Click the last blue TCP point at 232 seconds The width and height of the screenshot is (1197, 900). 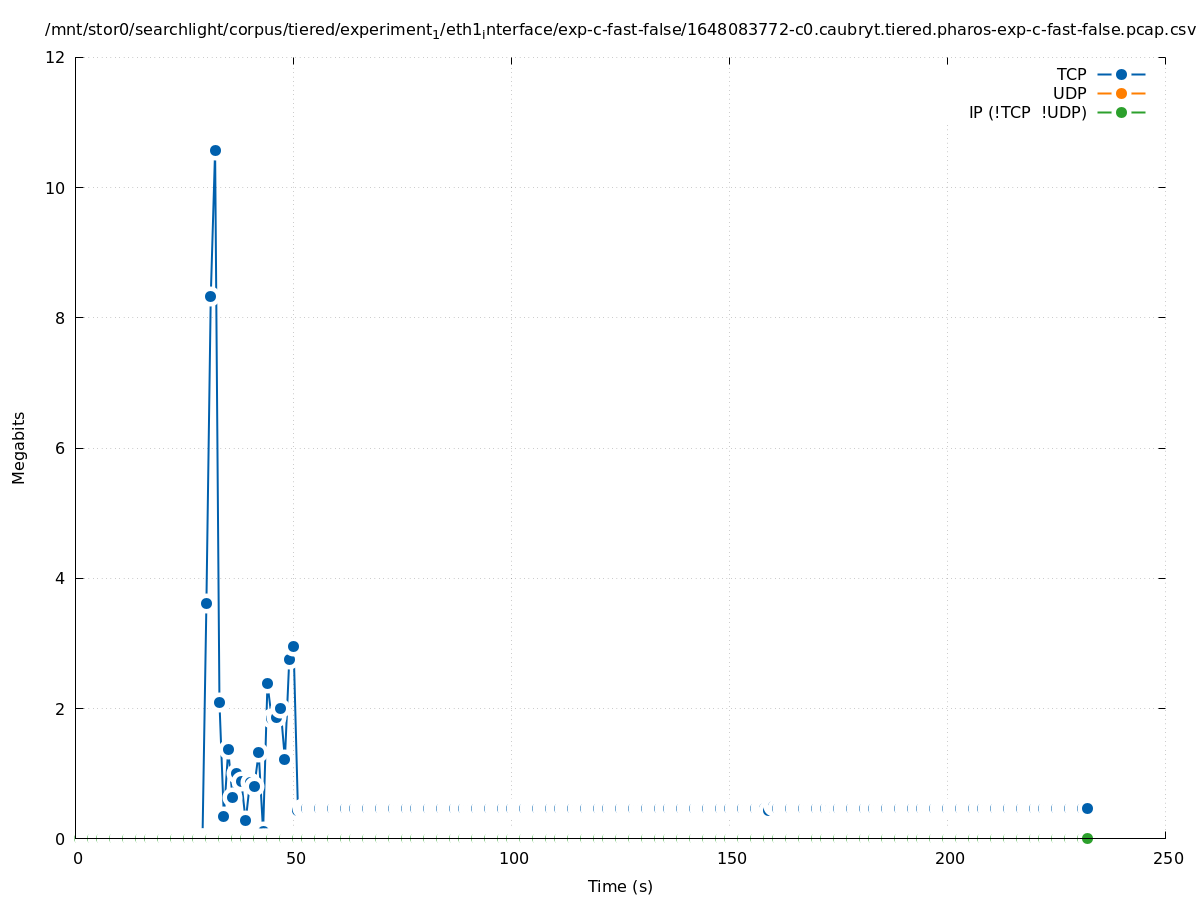point(1087,808)
